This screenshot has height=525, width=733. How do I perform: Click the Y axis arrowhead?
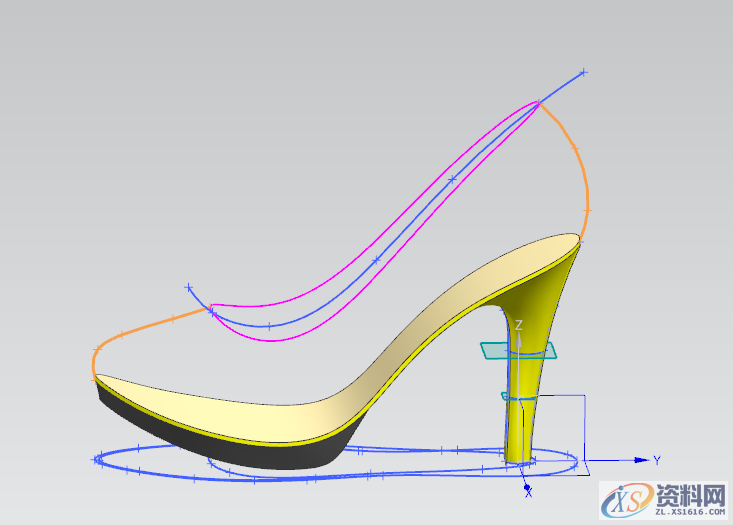pos(643,460)
